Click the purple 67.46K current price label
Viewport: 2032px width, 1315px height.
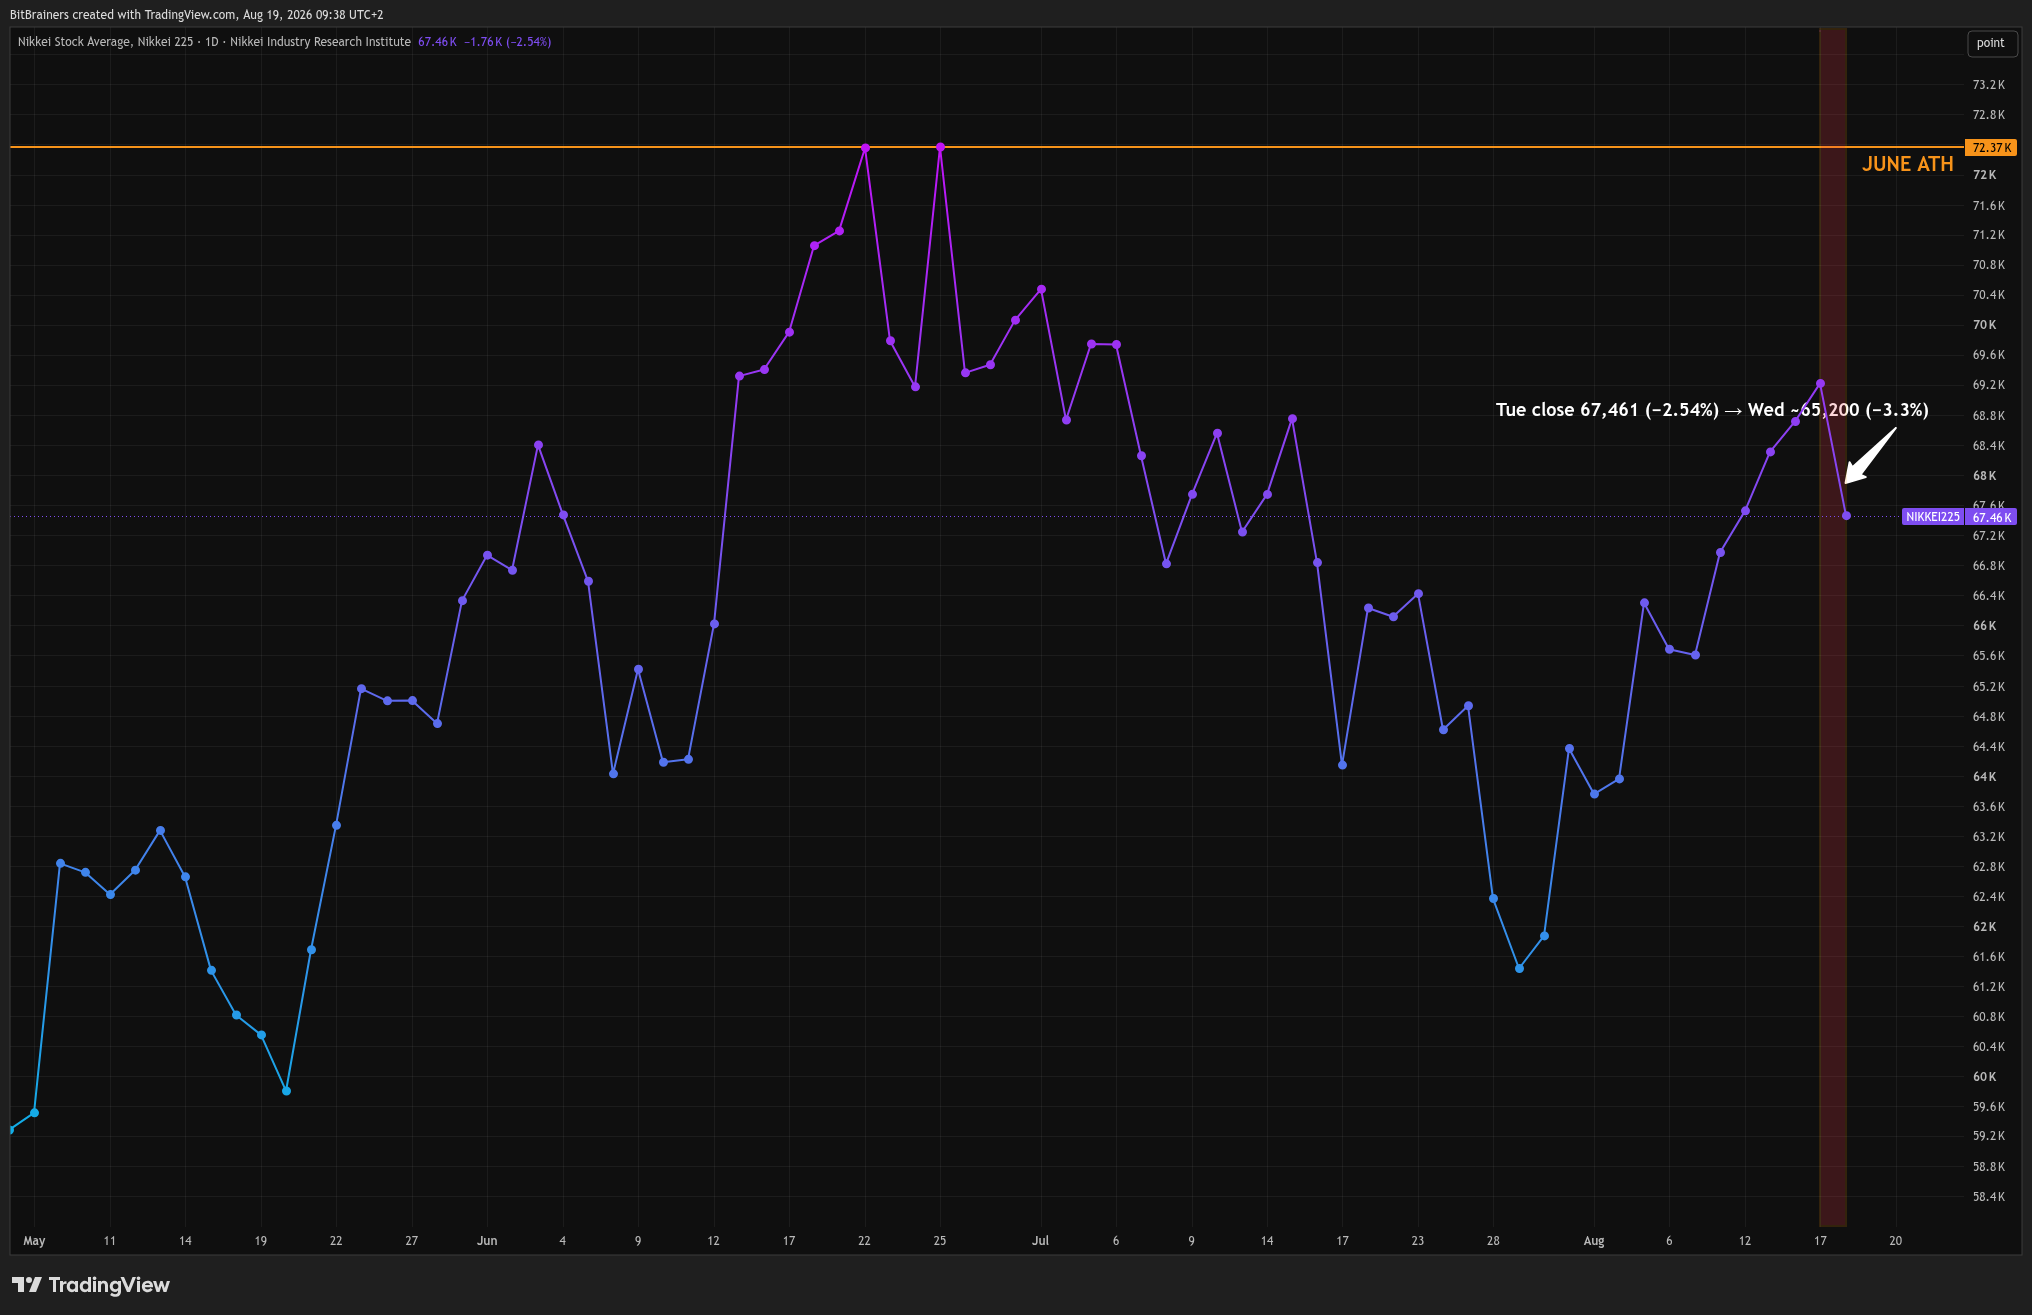pos(1991,517)
